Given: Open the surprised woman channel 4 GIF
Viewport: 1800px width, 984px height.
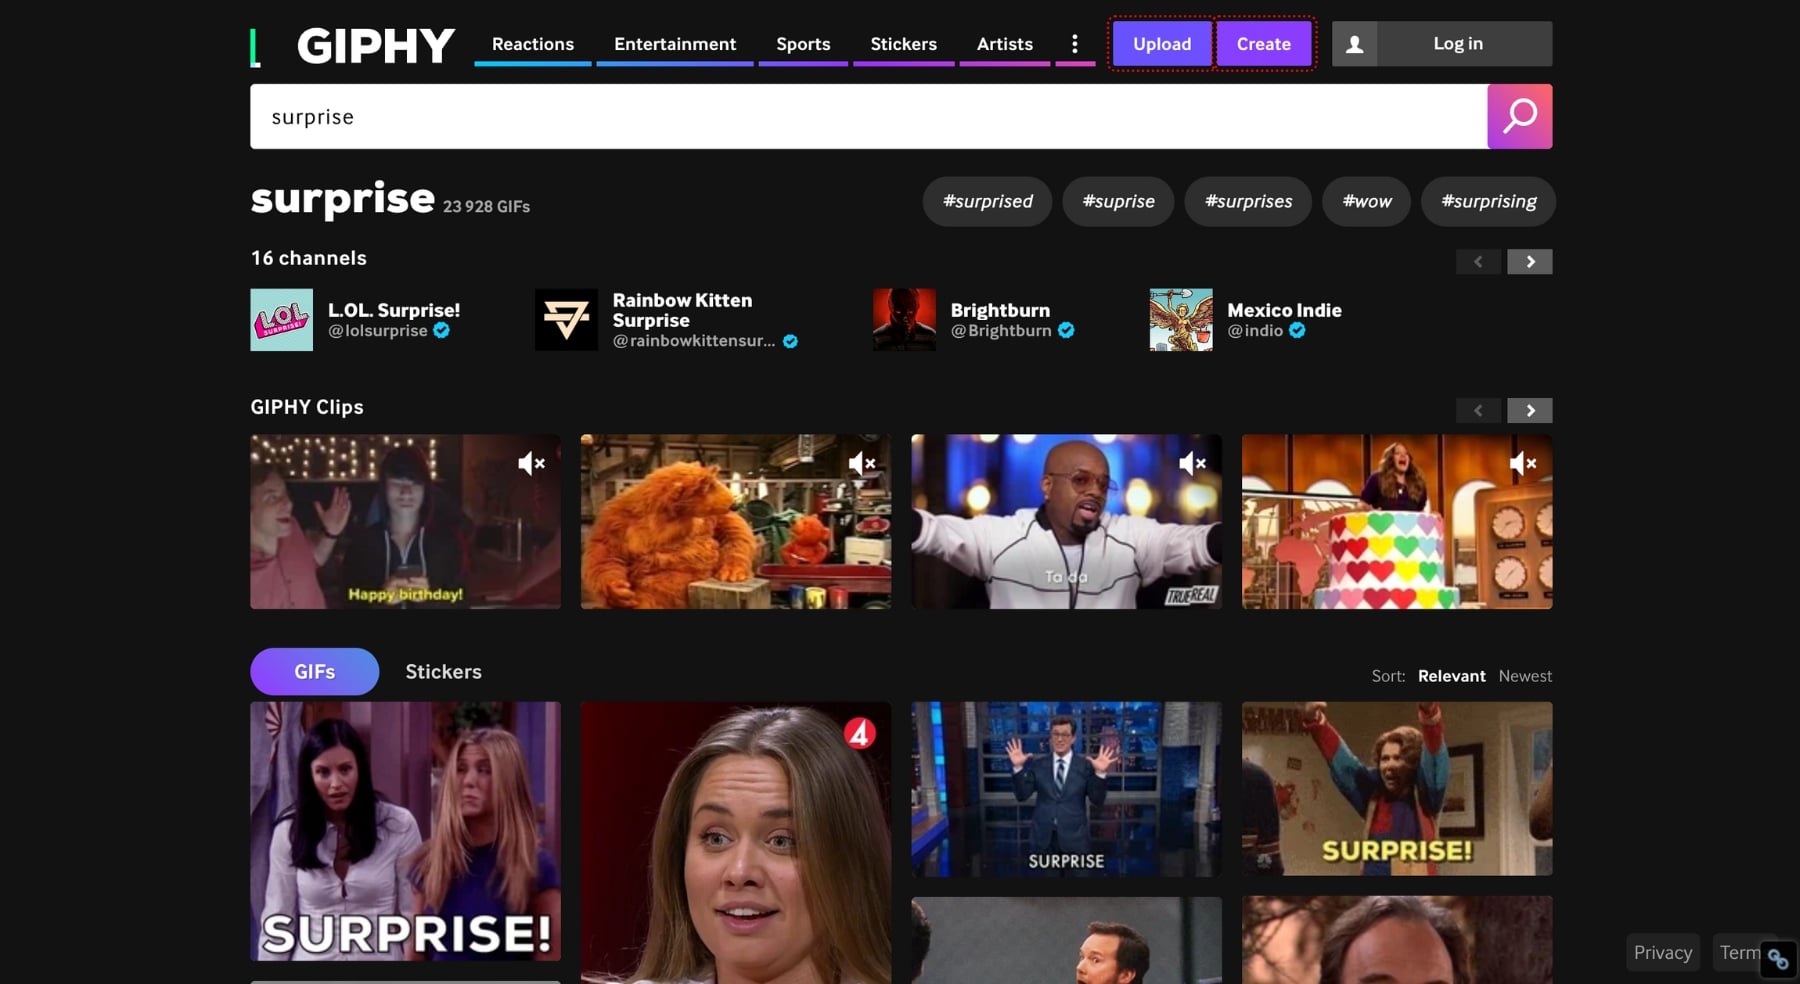Looking at the screenshot, I should [x=736, y=842].
